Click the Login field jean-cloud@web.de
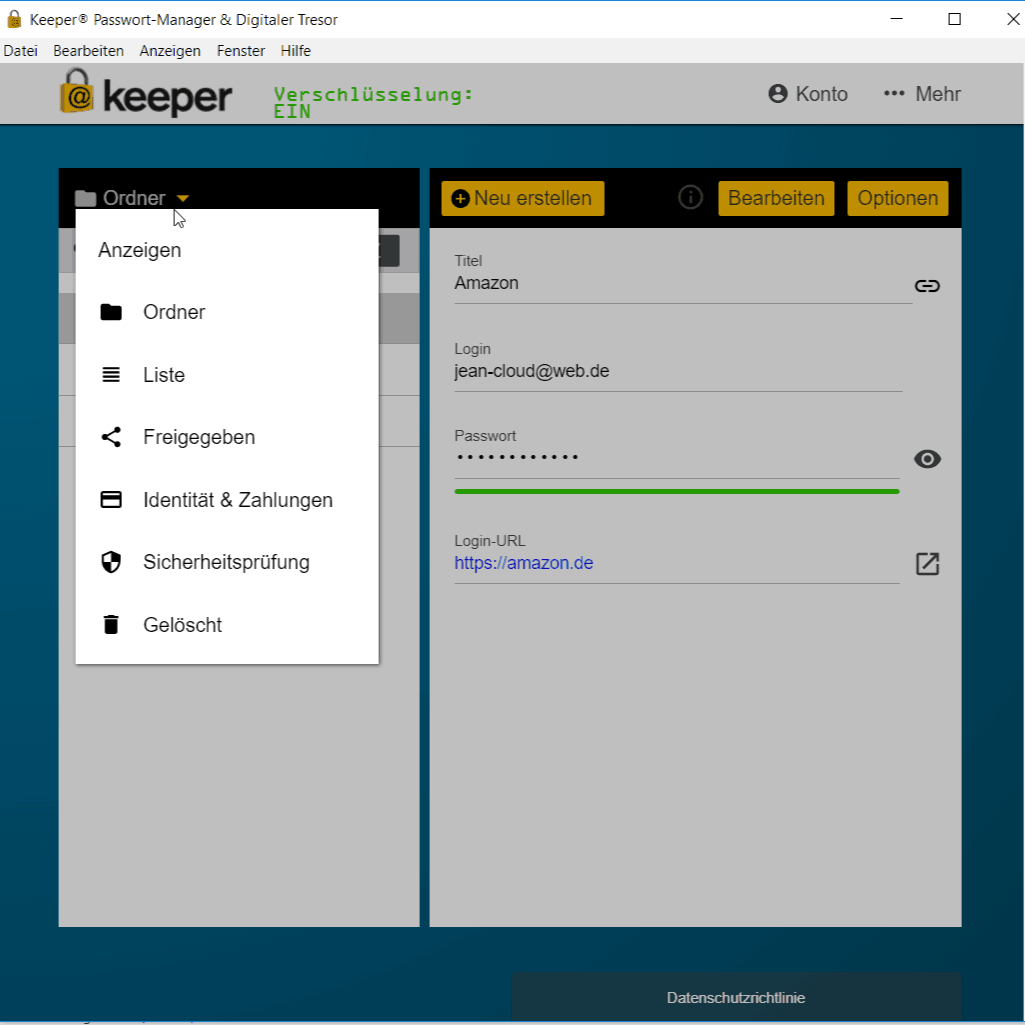Viewport: 1025px width, 1025px height. coord(678,371)
